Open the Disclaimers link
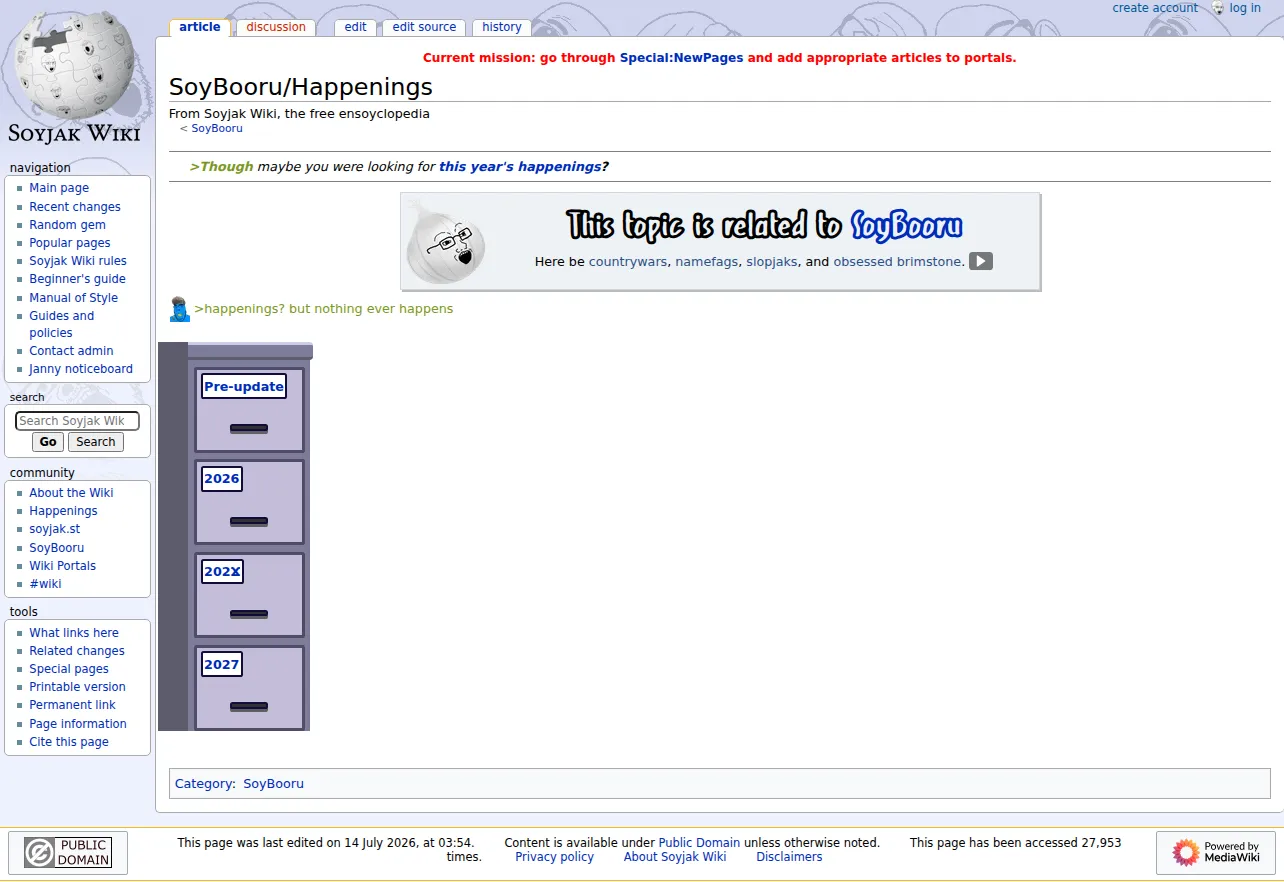The image size is (1284, 882). click(789, 857)
